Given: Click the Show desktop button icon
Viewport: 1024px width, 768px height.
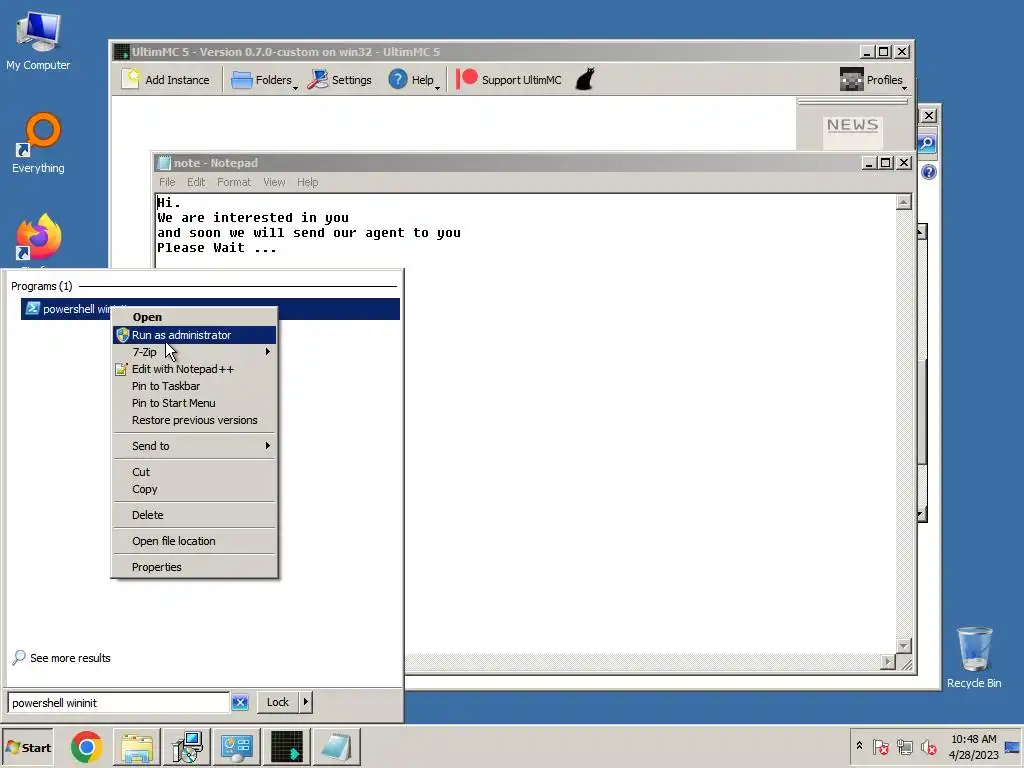Looking at the screenshot, I should [x=1012, y=747].
